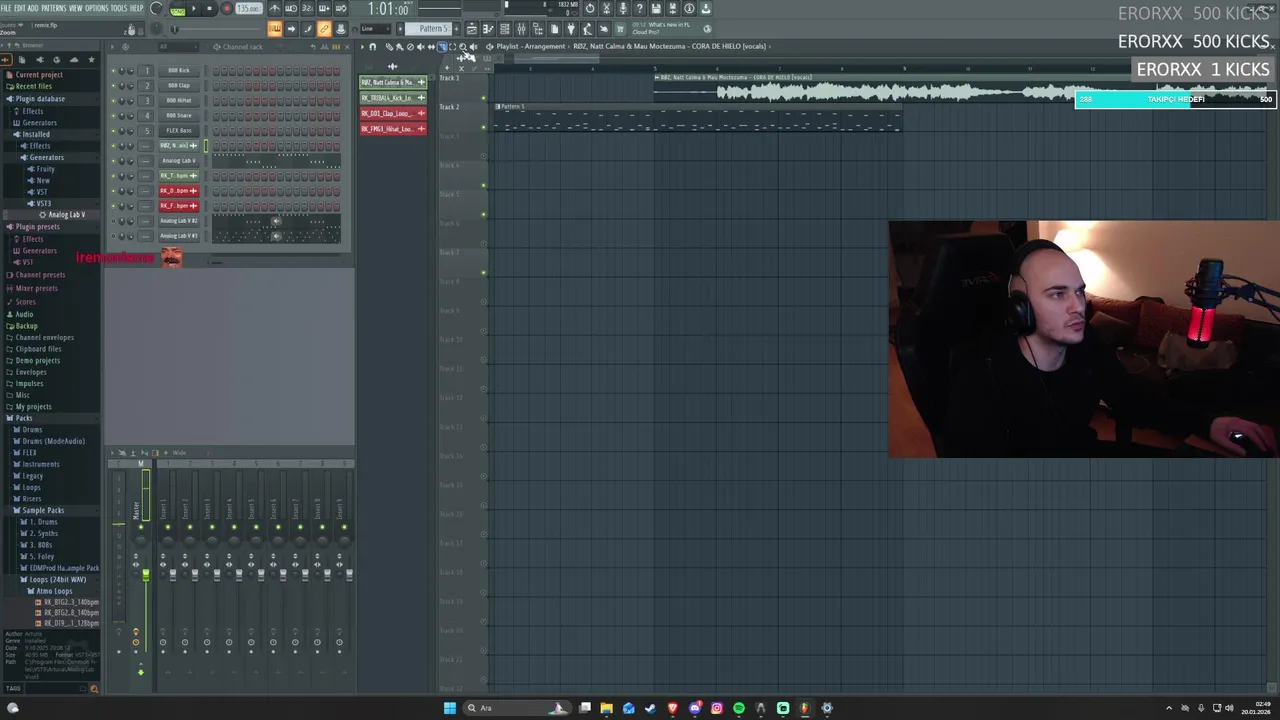This screenshot has height=720, width=1280.
Task: Open the playlist view from the toolbar
Action: point(472,29)
